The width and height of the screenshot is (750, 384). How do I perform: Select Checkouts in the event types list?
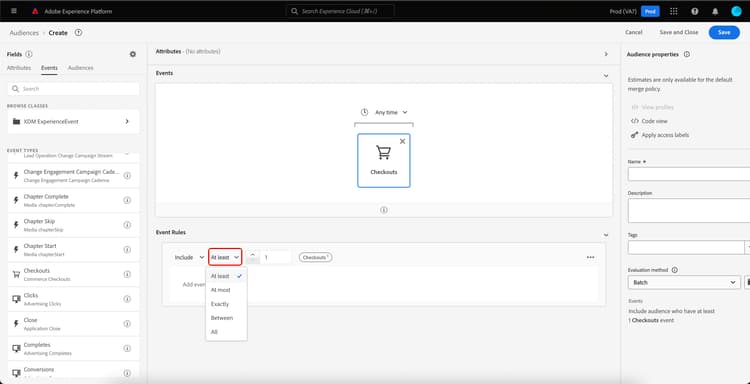click(x=73, y=274)
